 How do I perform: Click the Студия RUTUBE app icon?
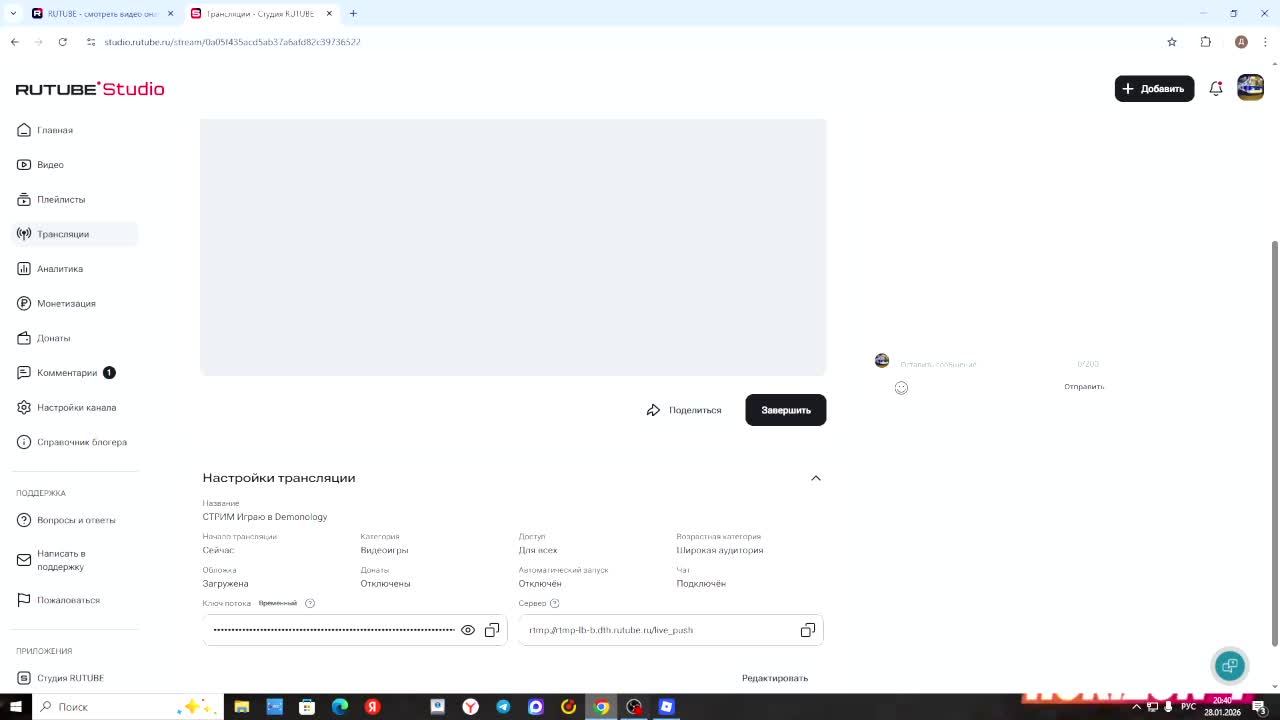(x=24, y=678)
